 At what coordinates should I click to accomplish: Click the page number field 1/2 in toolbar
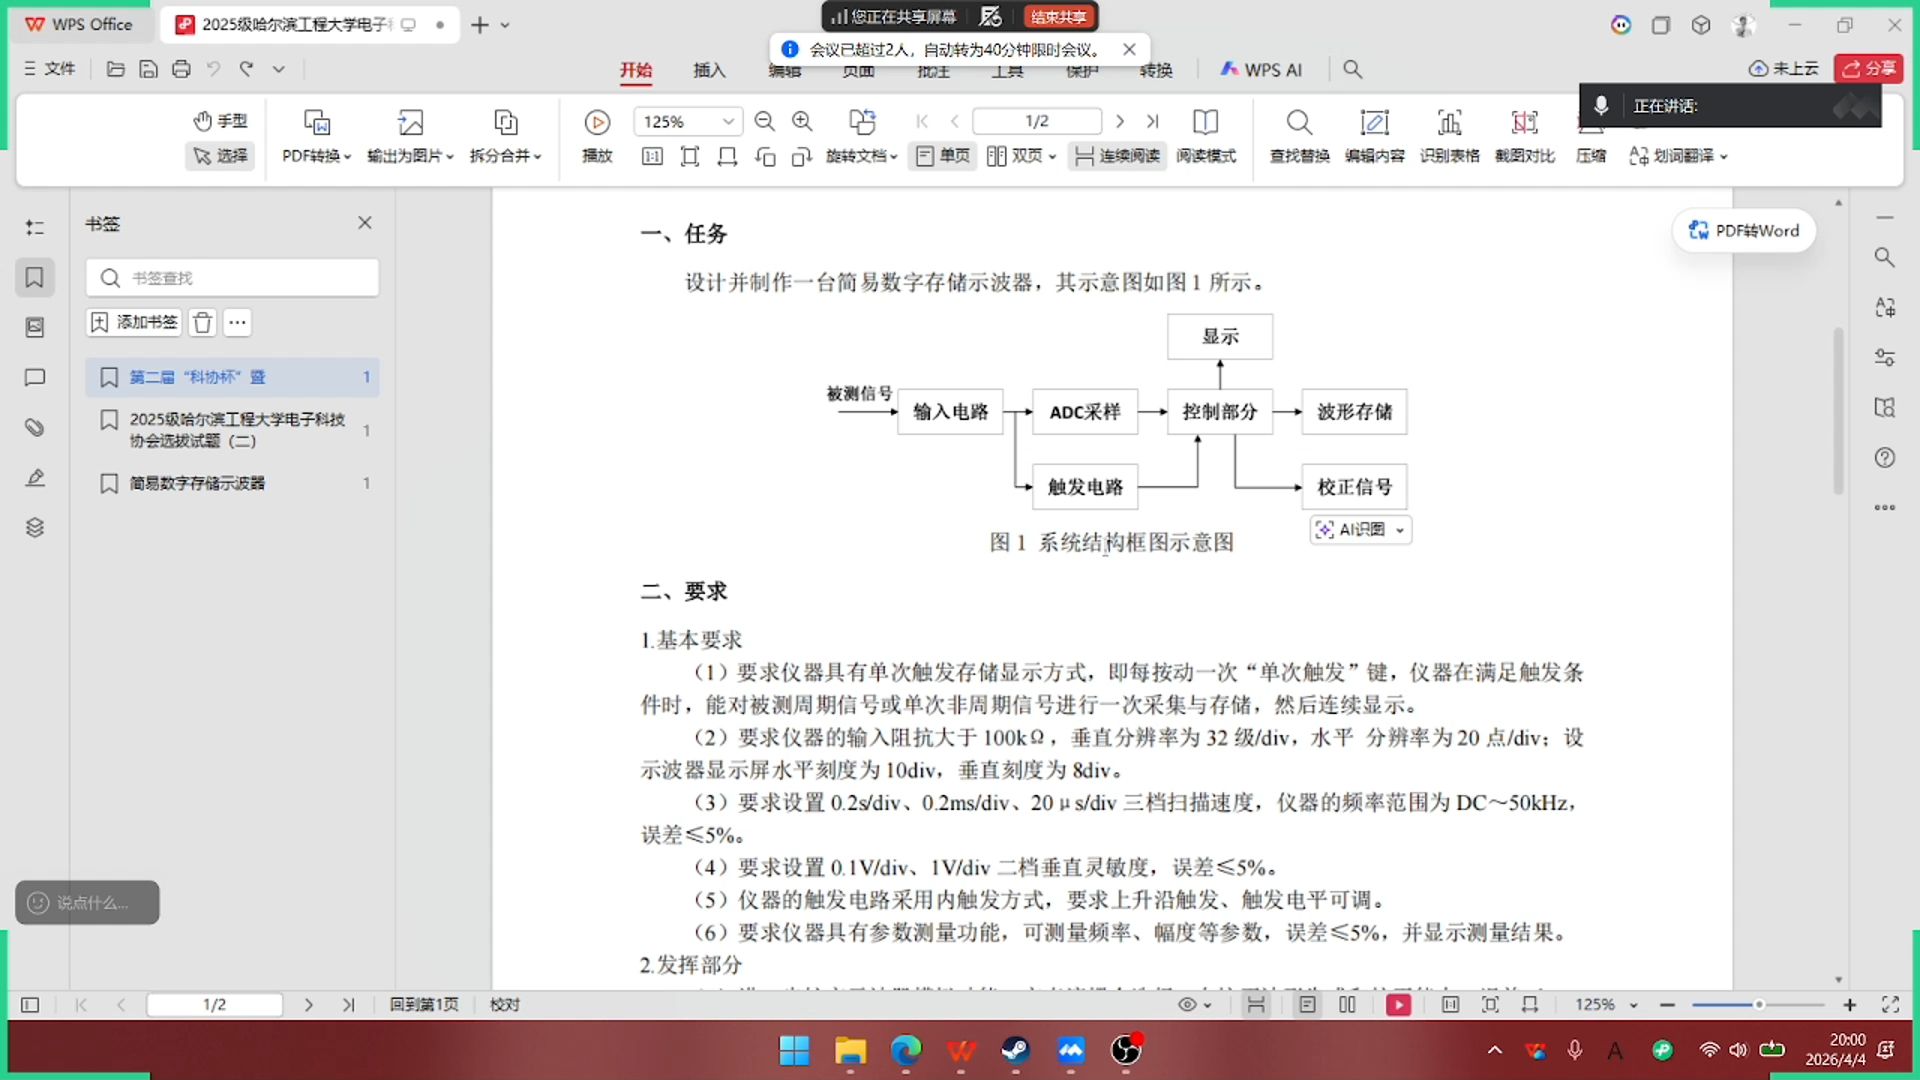click(1037, 122)
